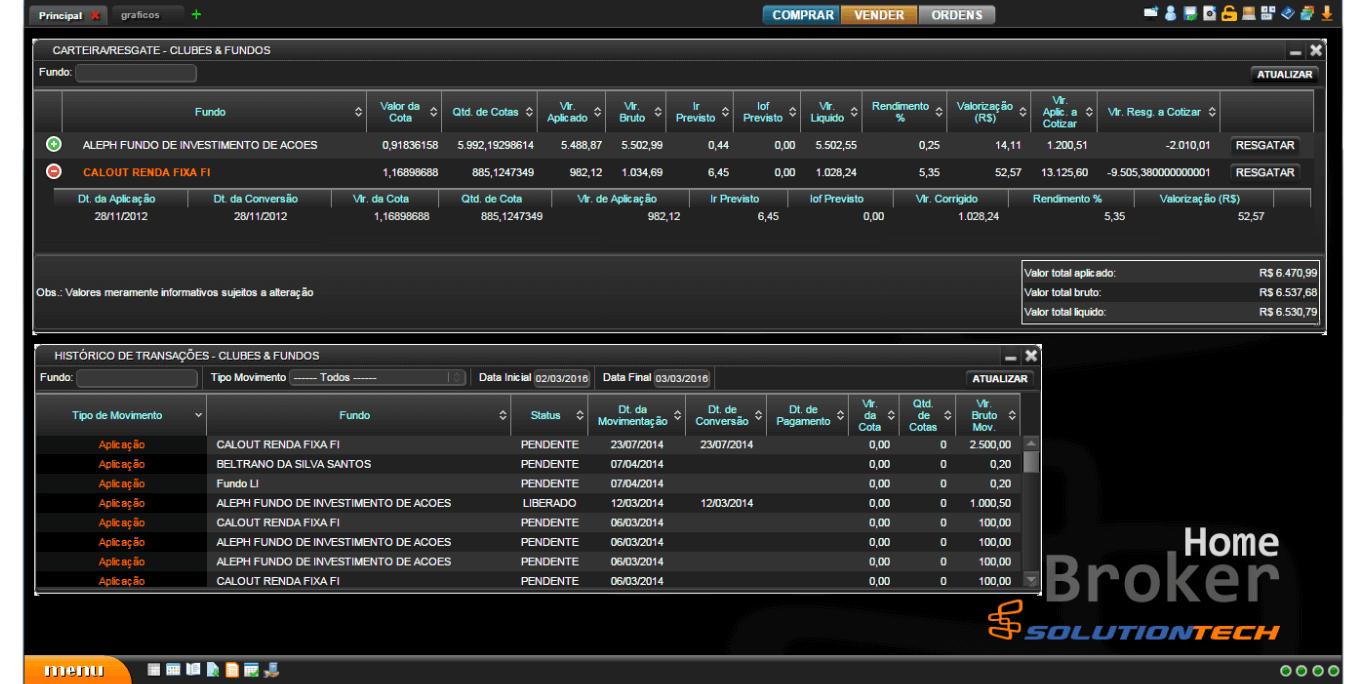
Task: Close the Carteira/Resgate panel
Action: pos(1316,50)
